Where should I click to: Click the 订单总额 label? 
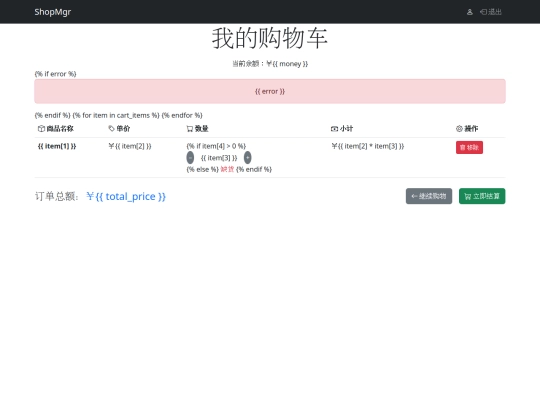pos(57,196)
